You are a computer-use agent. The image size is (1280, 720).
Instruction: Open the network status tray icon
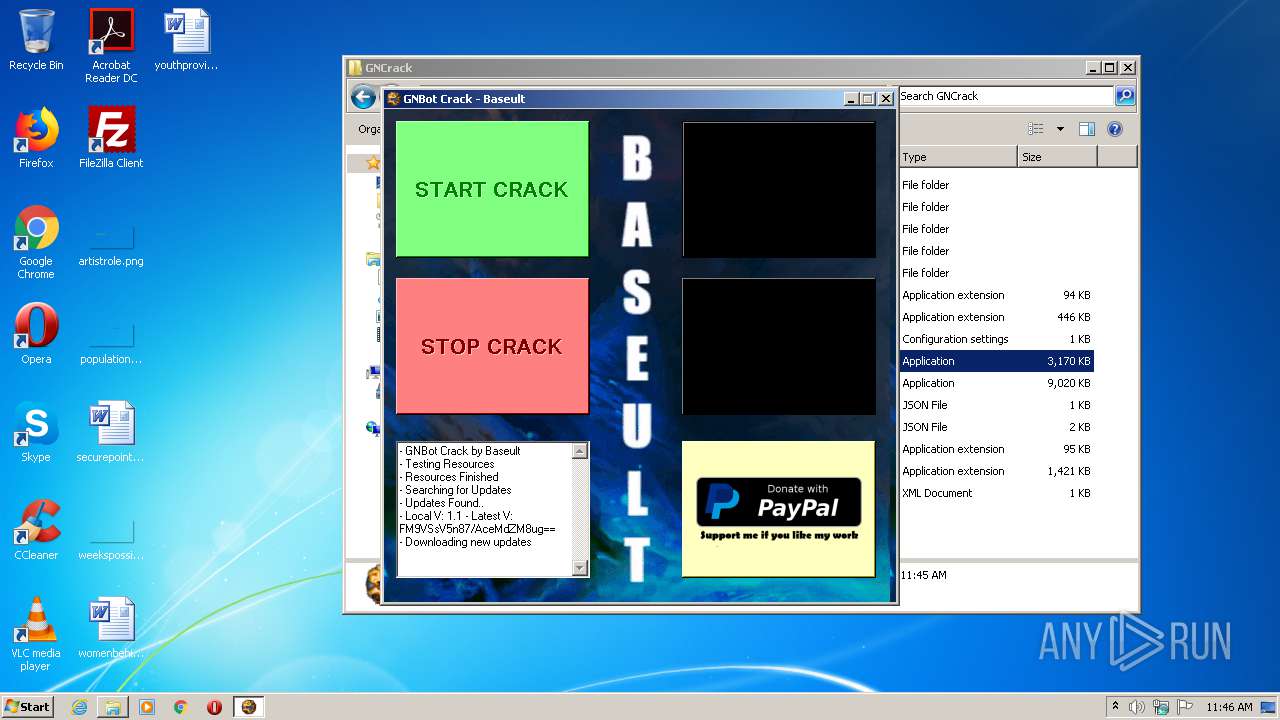[x=1161, y=707]
